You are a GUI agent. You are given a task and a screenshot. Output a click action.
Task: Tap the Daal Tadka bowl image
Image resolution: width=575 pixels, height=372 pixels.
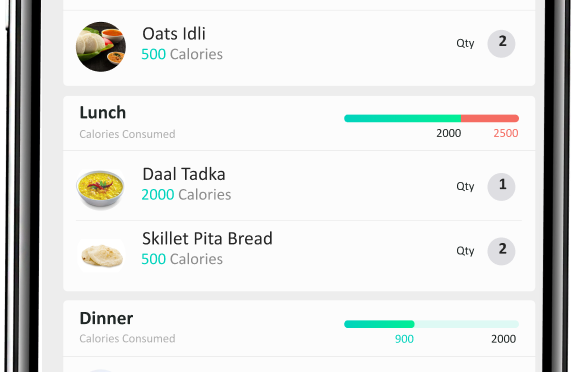(100, 189)
